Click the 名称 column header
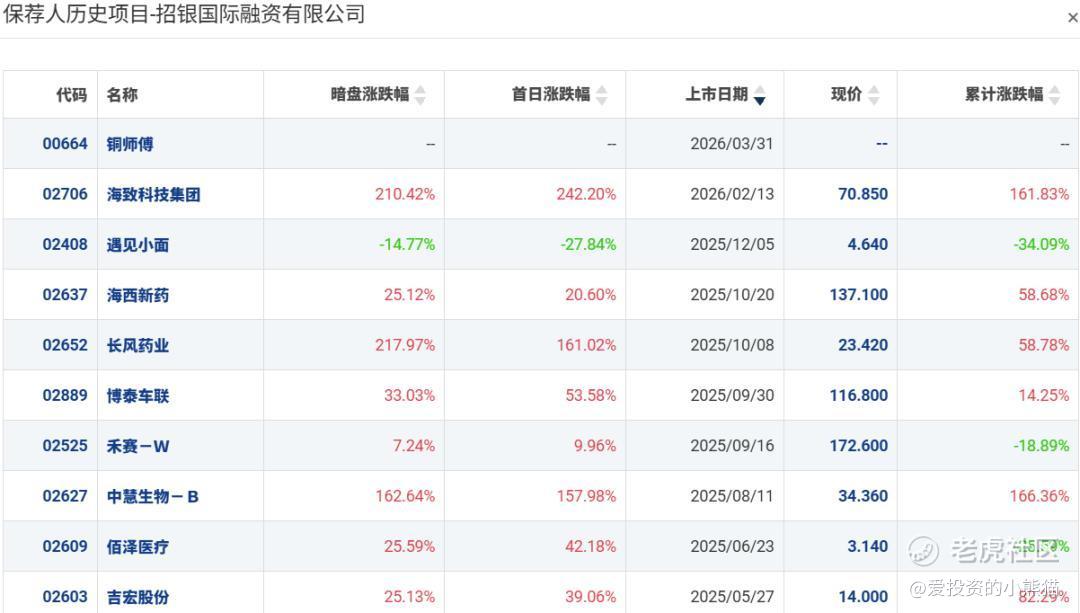Image resolution: width=1080 pixels, height=613 pixels. (122, 94)
